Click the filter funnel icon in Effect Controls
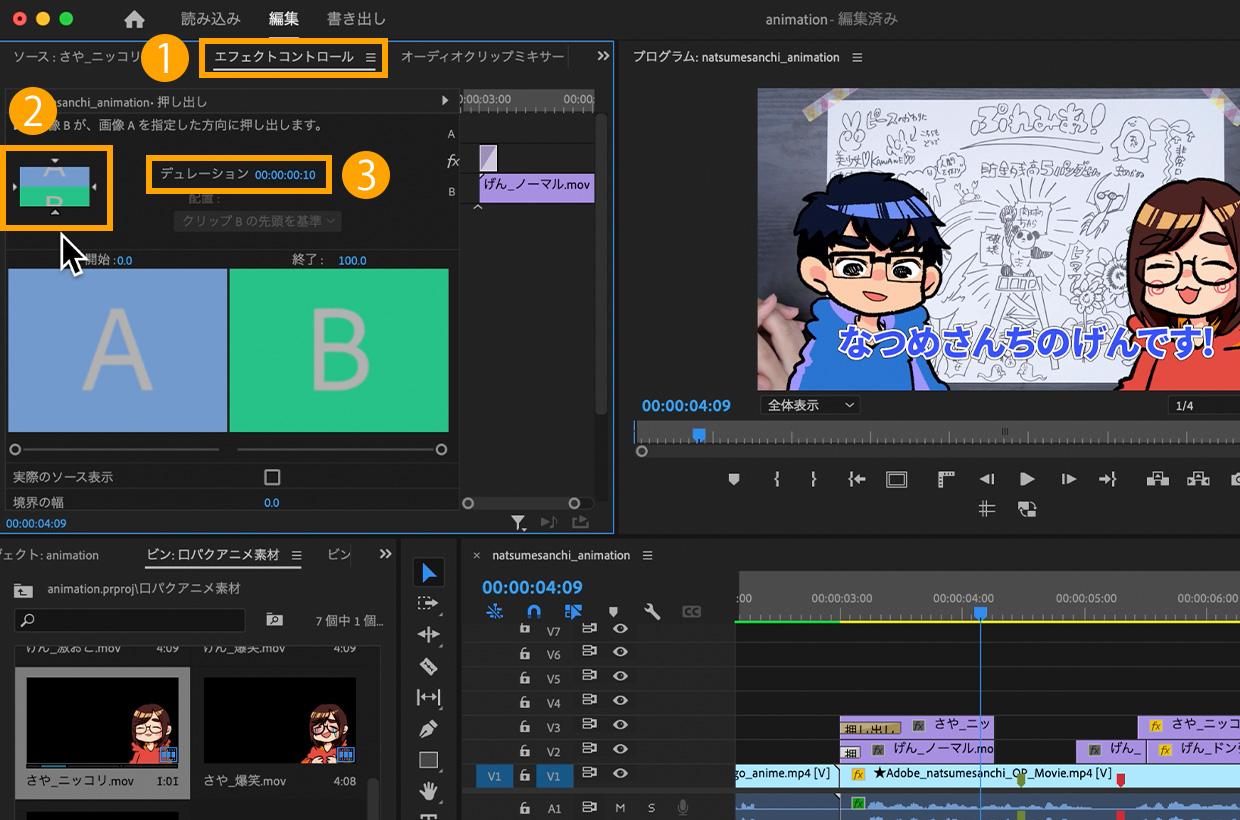This screenshot has width=1240, height=820. pyautogui.click(x=518, y=522)
